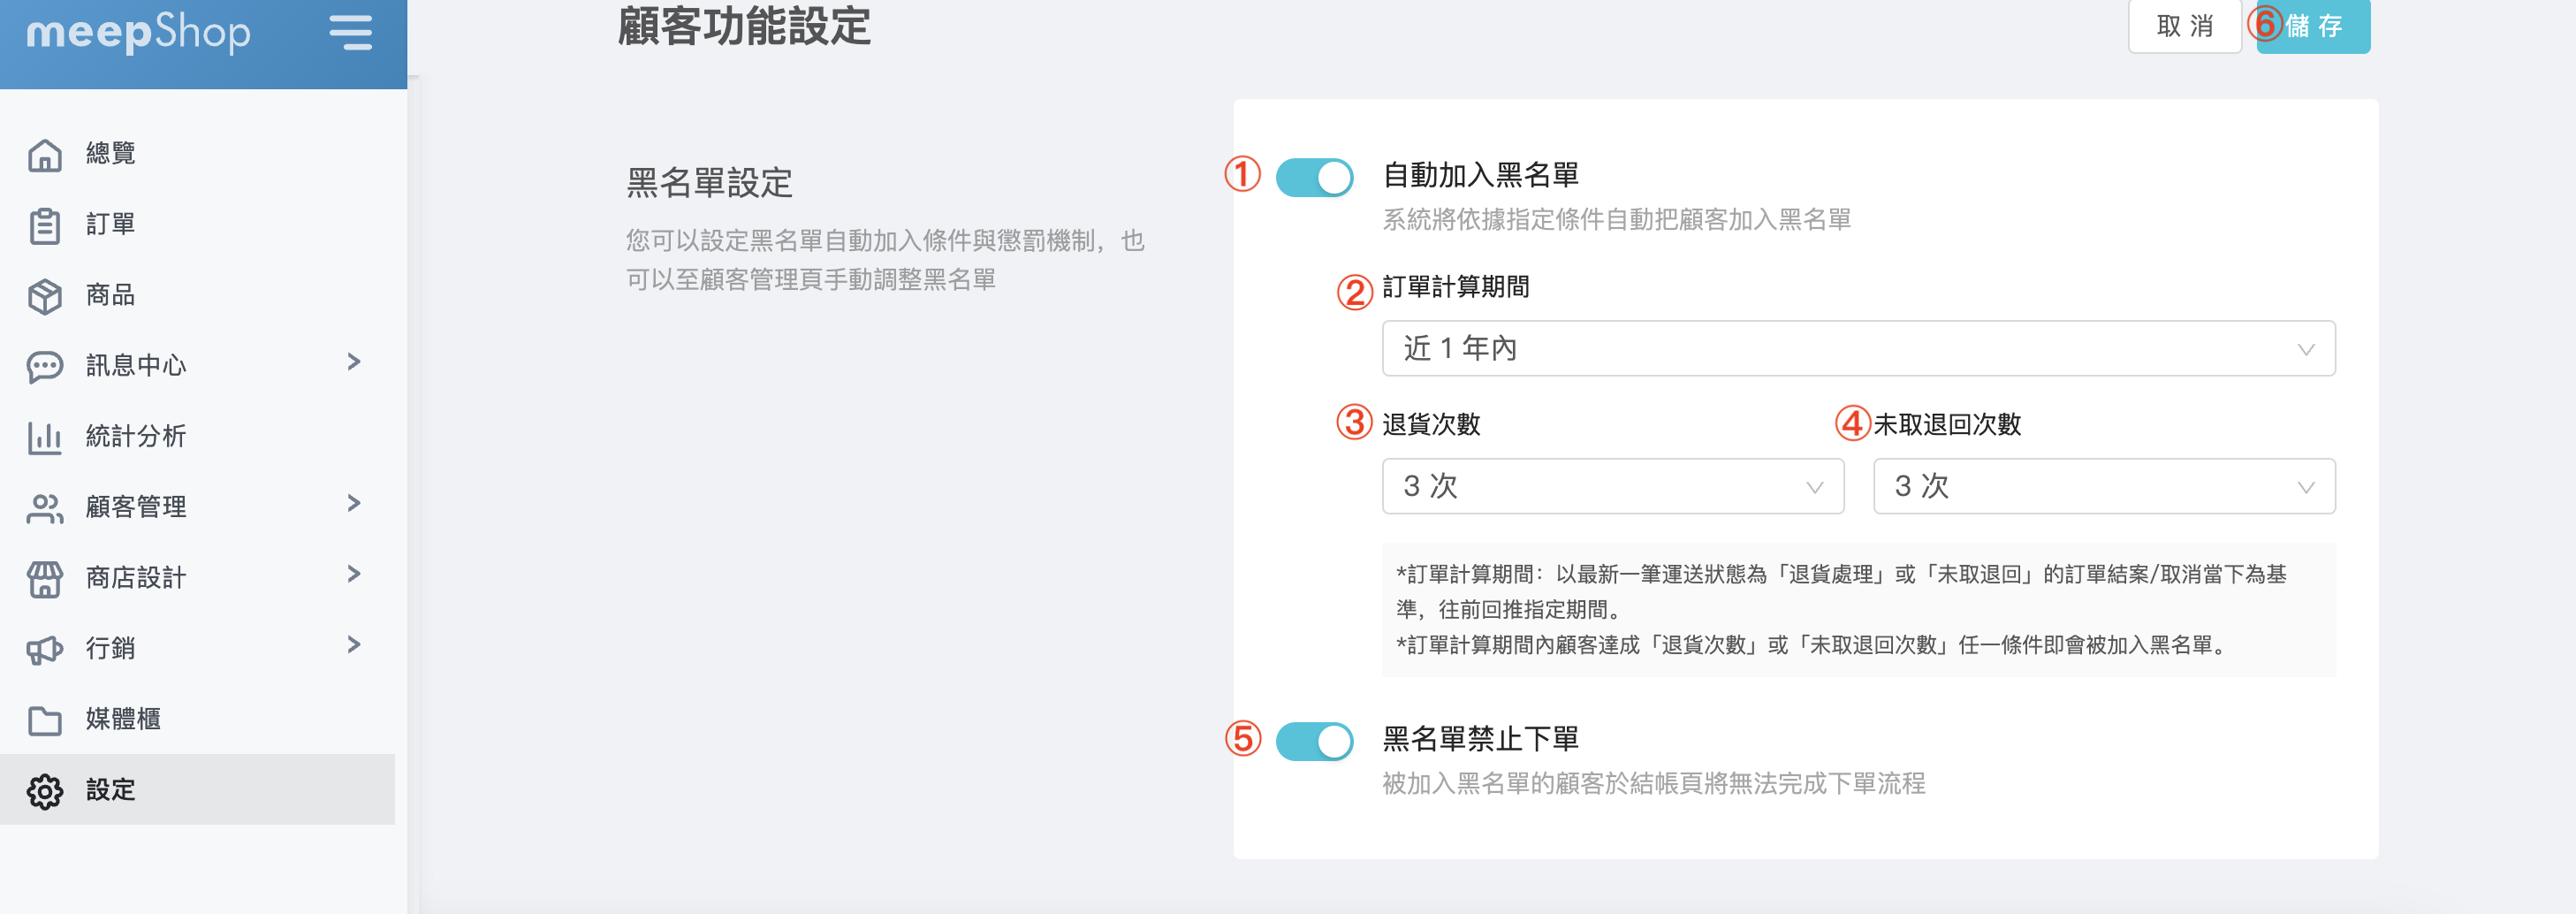This screenshot has height=914, width=2576.
Task: Click the hamburger menu icon beside meepShop
Action: pyautogui.click(x=350, y=32)
